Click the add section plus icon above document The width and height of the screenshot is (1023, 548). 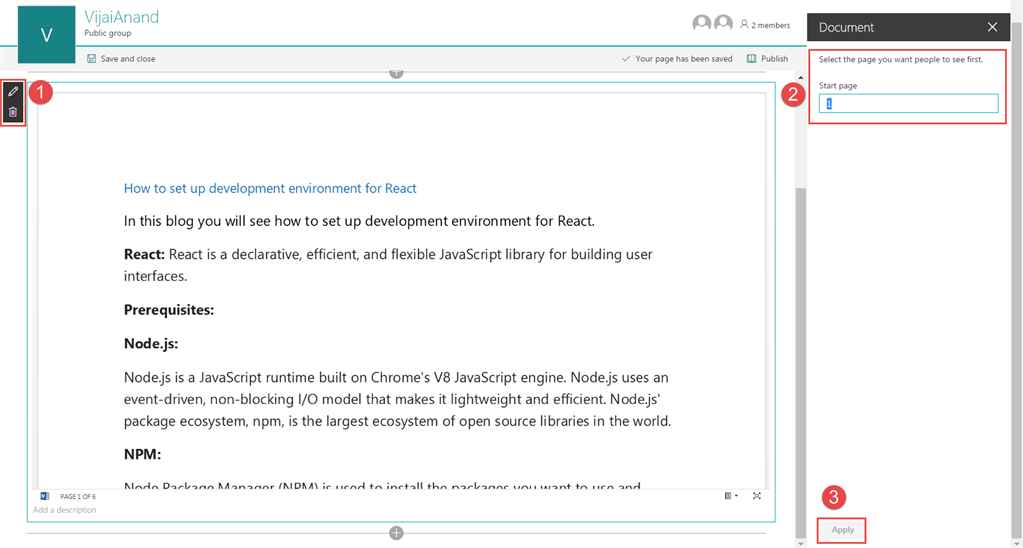(x=396, y=72)
